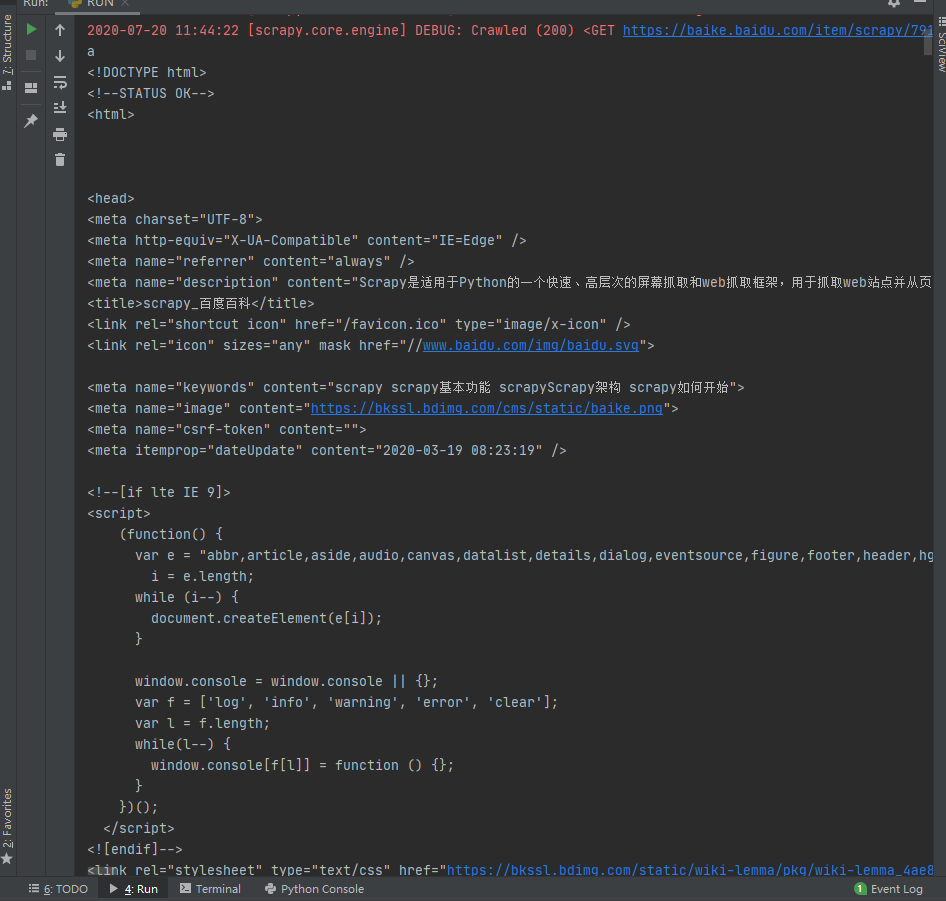Click the "</script>" closing tag line

tap(139, 829)
